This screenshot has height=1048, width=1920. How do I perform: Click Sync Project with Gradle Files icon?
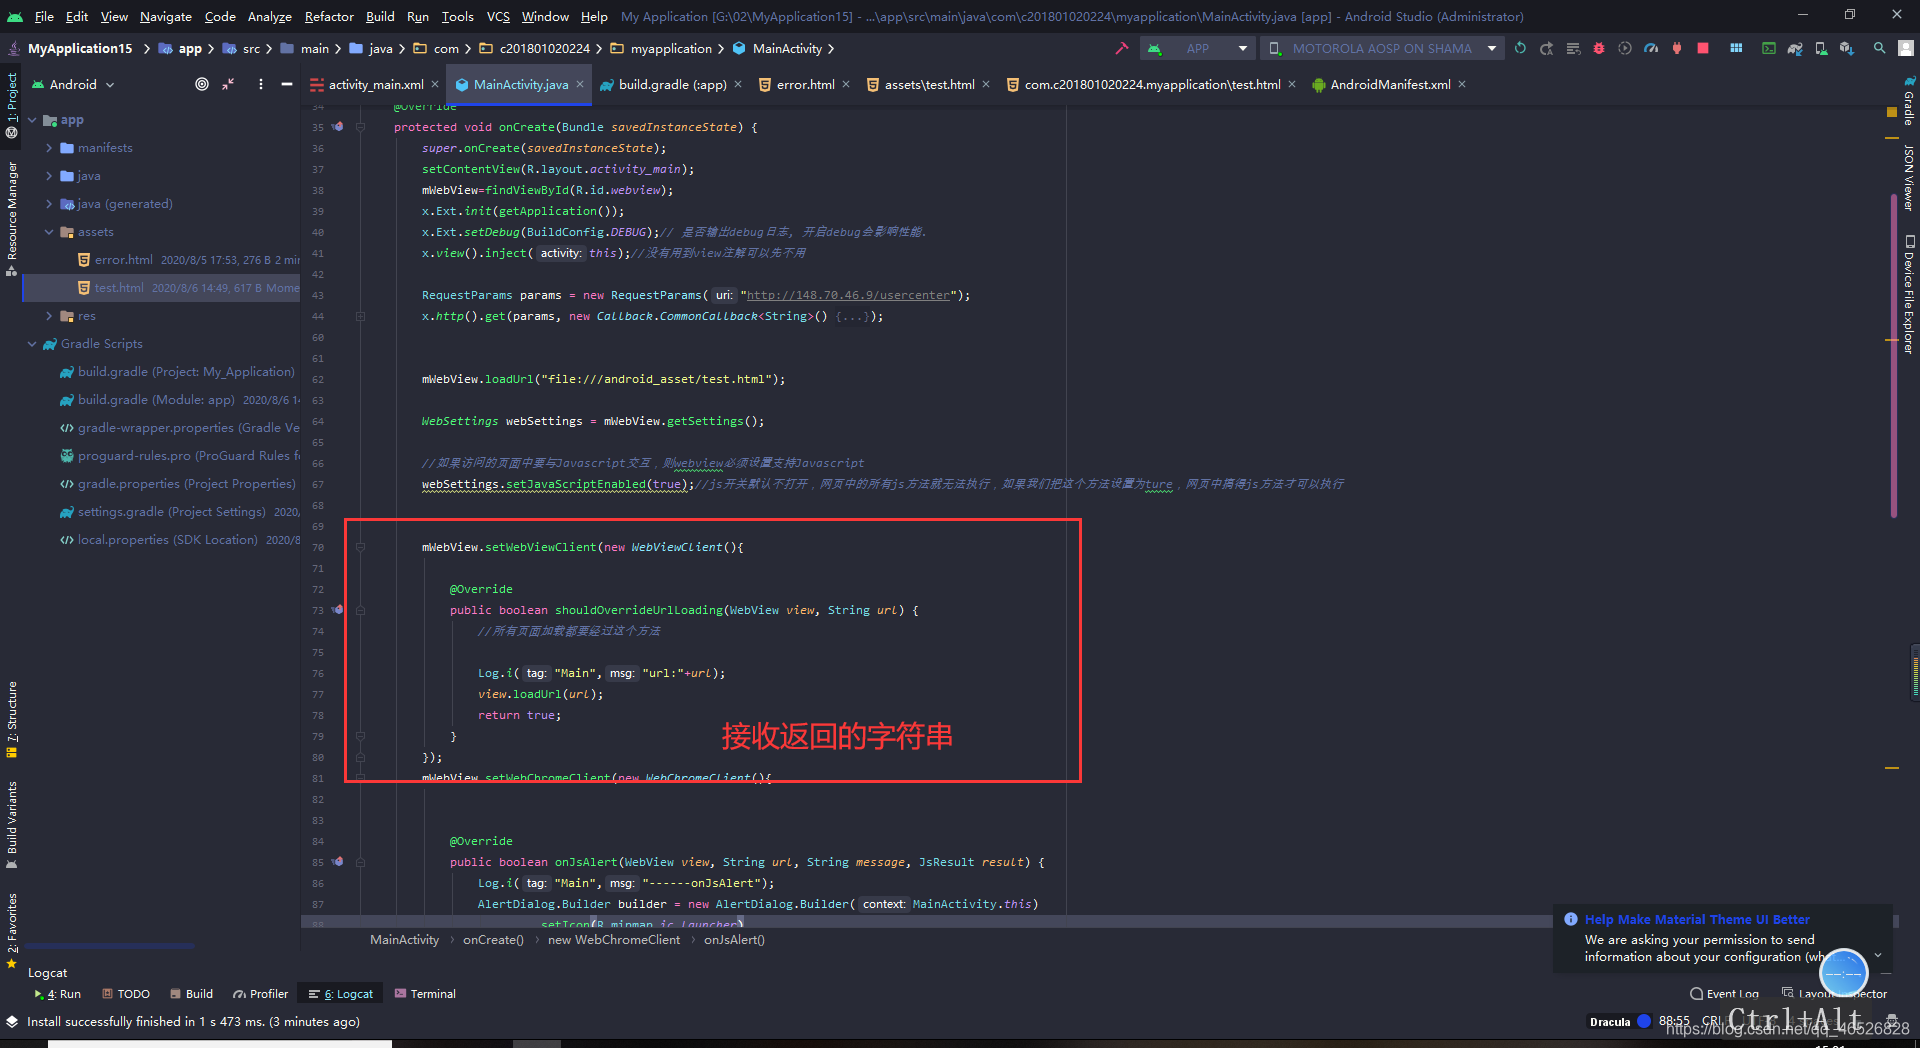(1795, 48)
